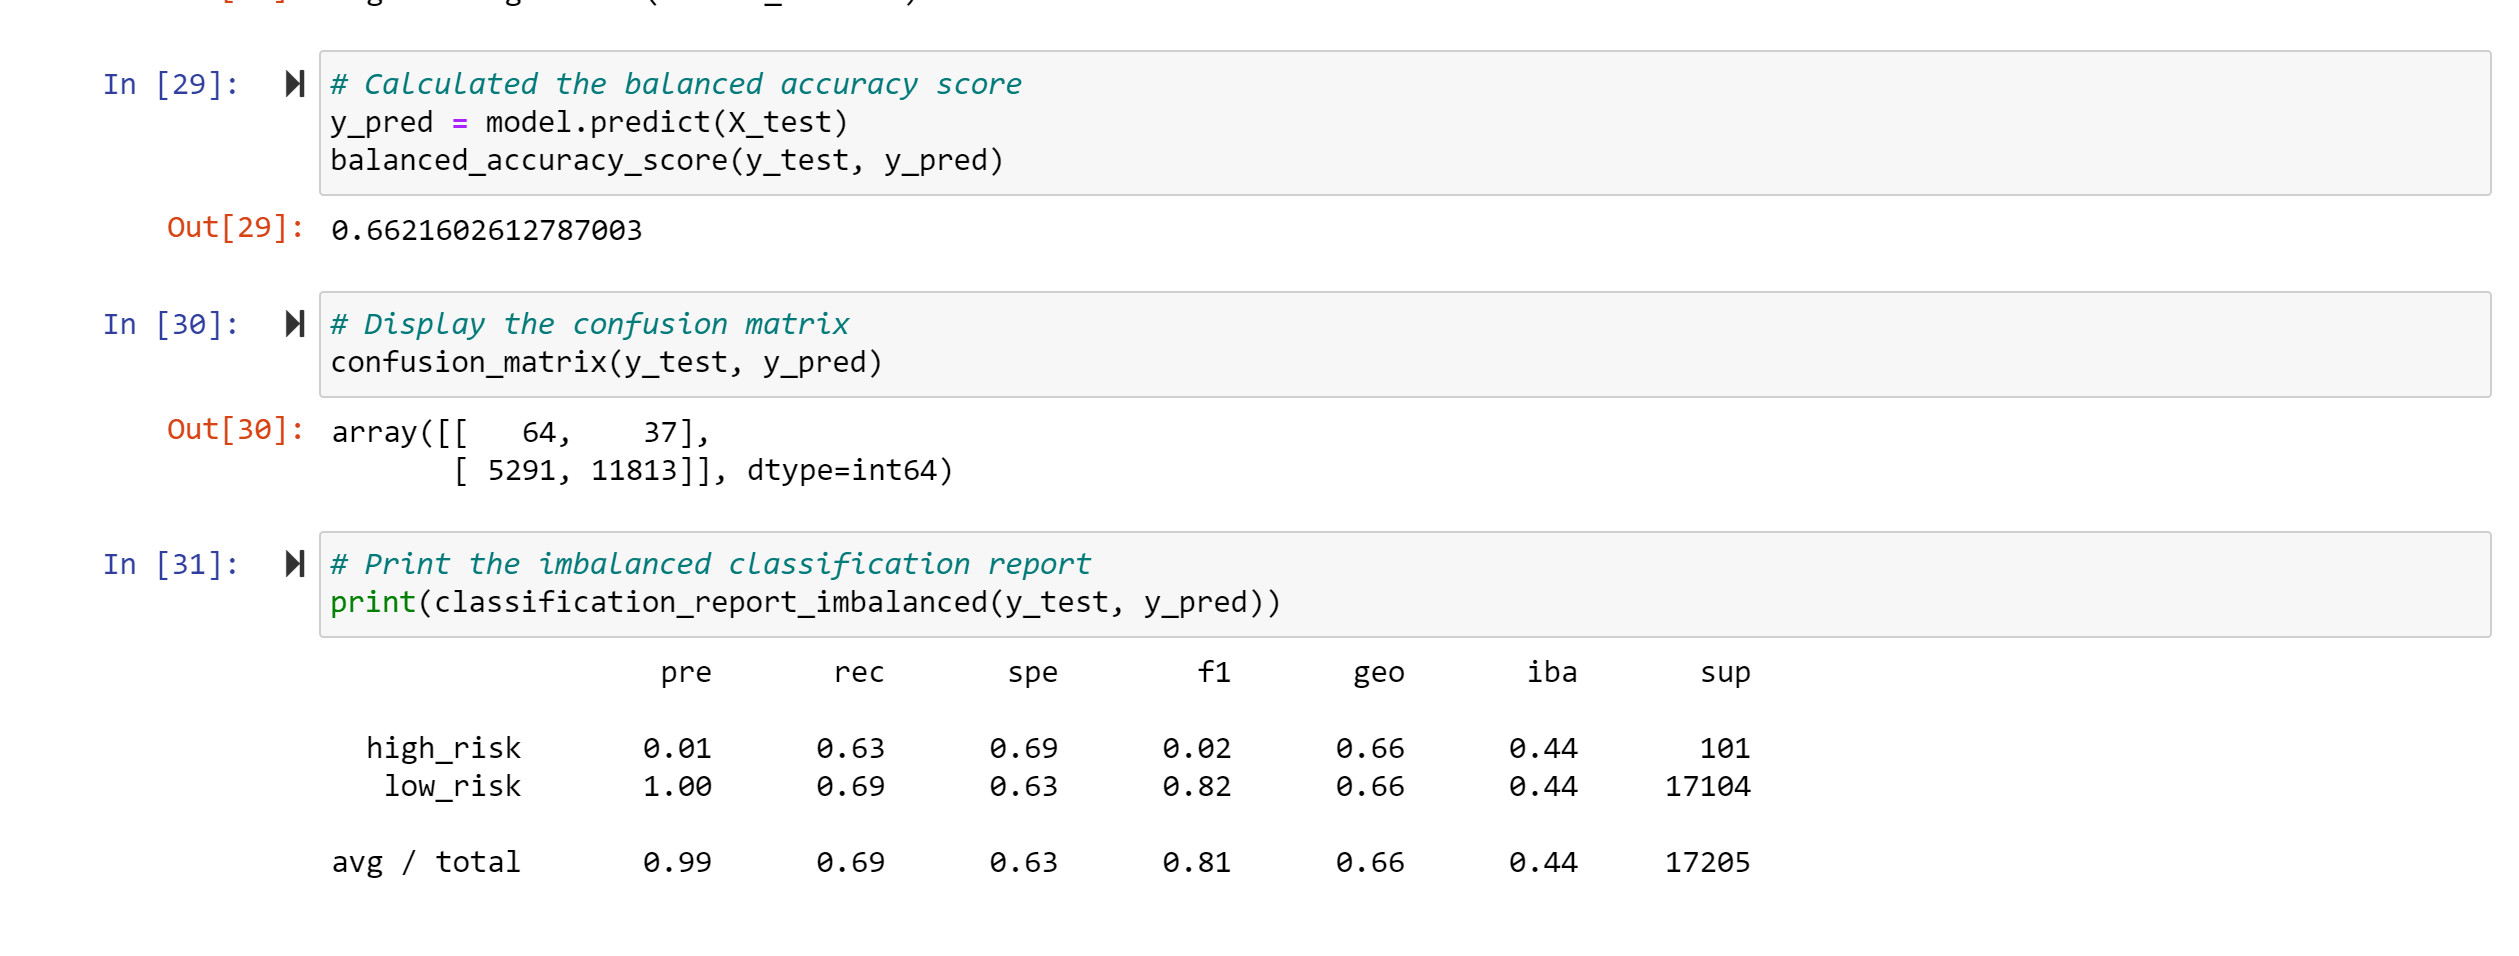Run the confusion matrix cell
The height and width of the screenshot is (956, 2519).
tap(294, 323)
